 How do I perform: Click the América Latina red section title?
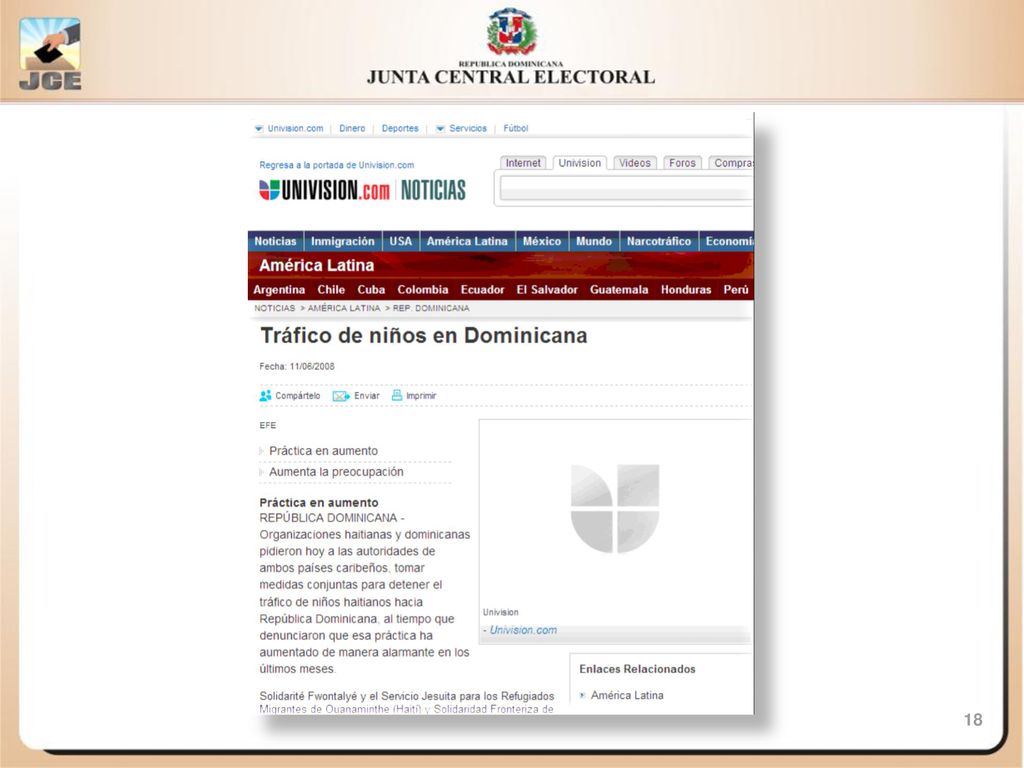click(x=317, y=265)
